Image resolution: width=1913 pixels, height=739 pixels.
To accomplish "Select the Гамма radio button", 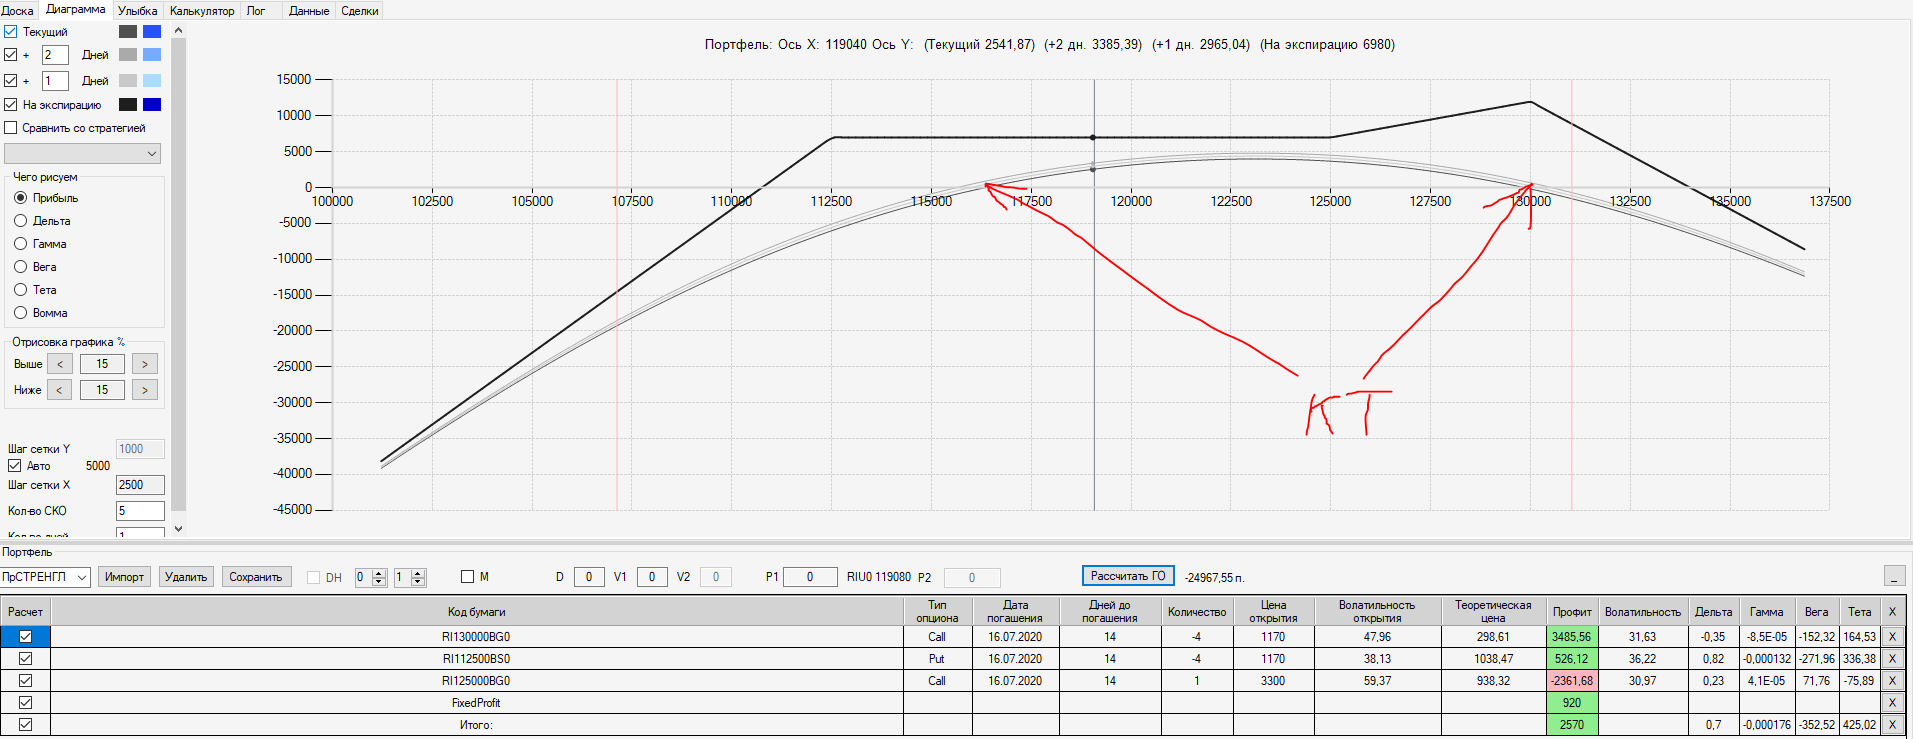I will [20, 244].
